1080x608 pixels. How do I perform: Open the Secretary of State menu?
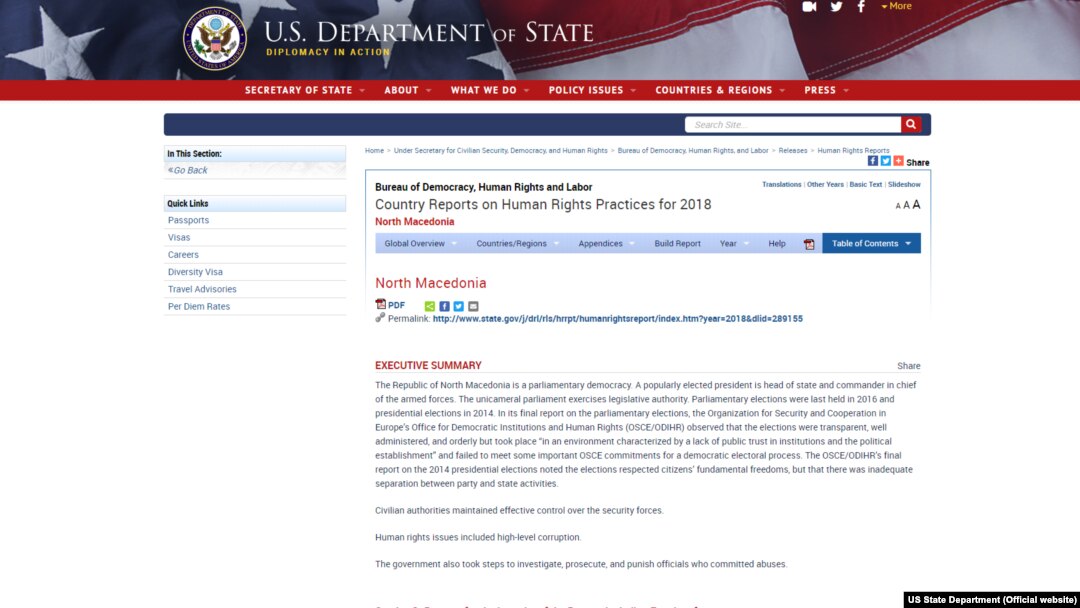coord(304,90)
